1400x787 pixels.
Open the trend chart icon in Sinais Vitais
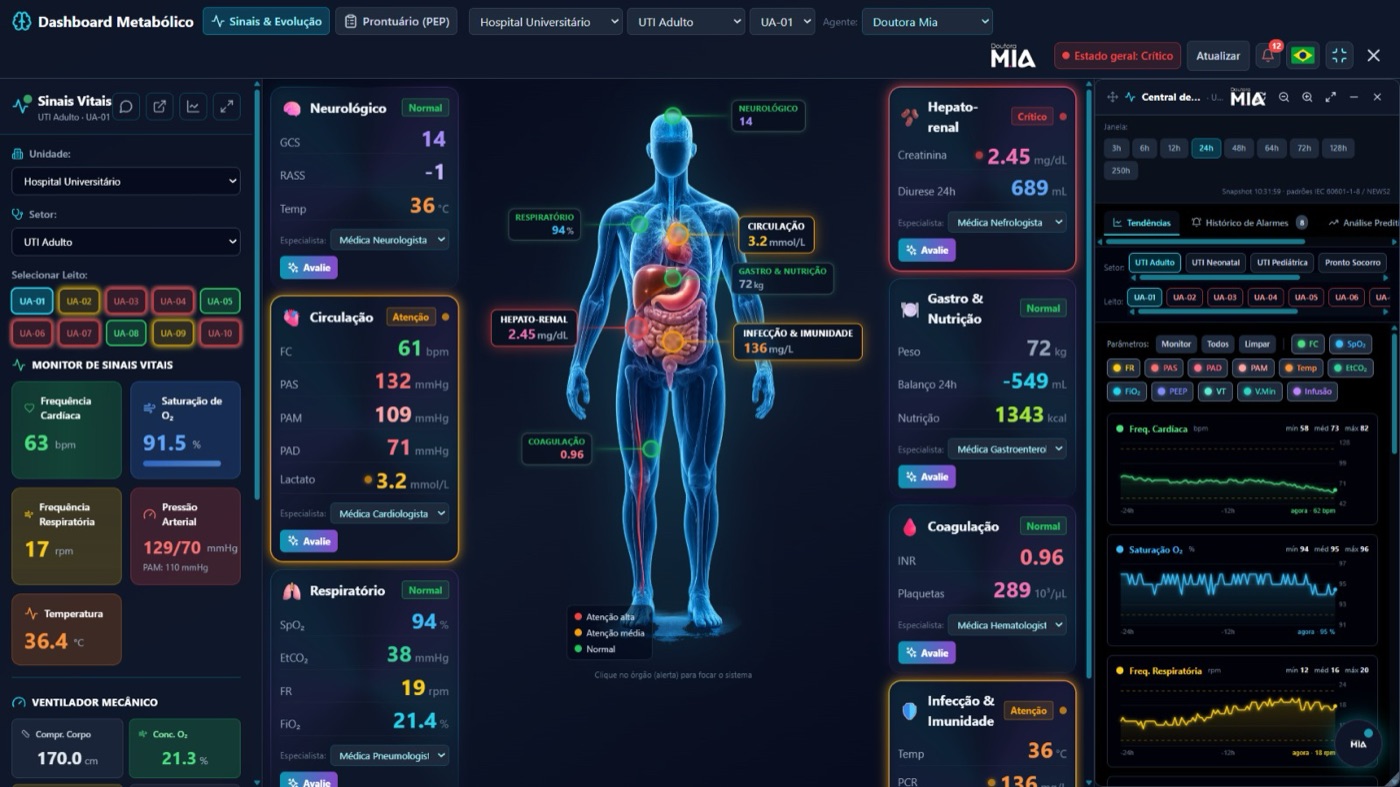[x=193, y=107]
